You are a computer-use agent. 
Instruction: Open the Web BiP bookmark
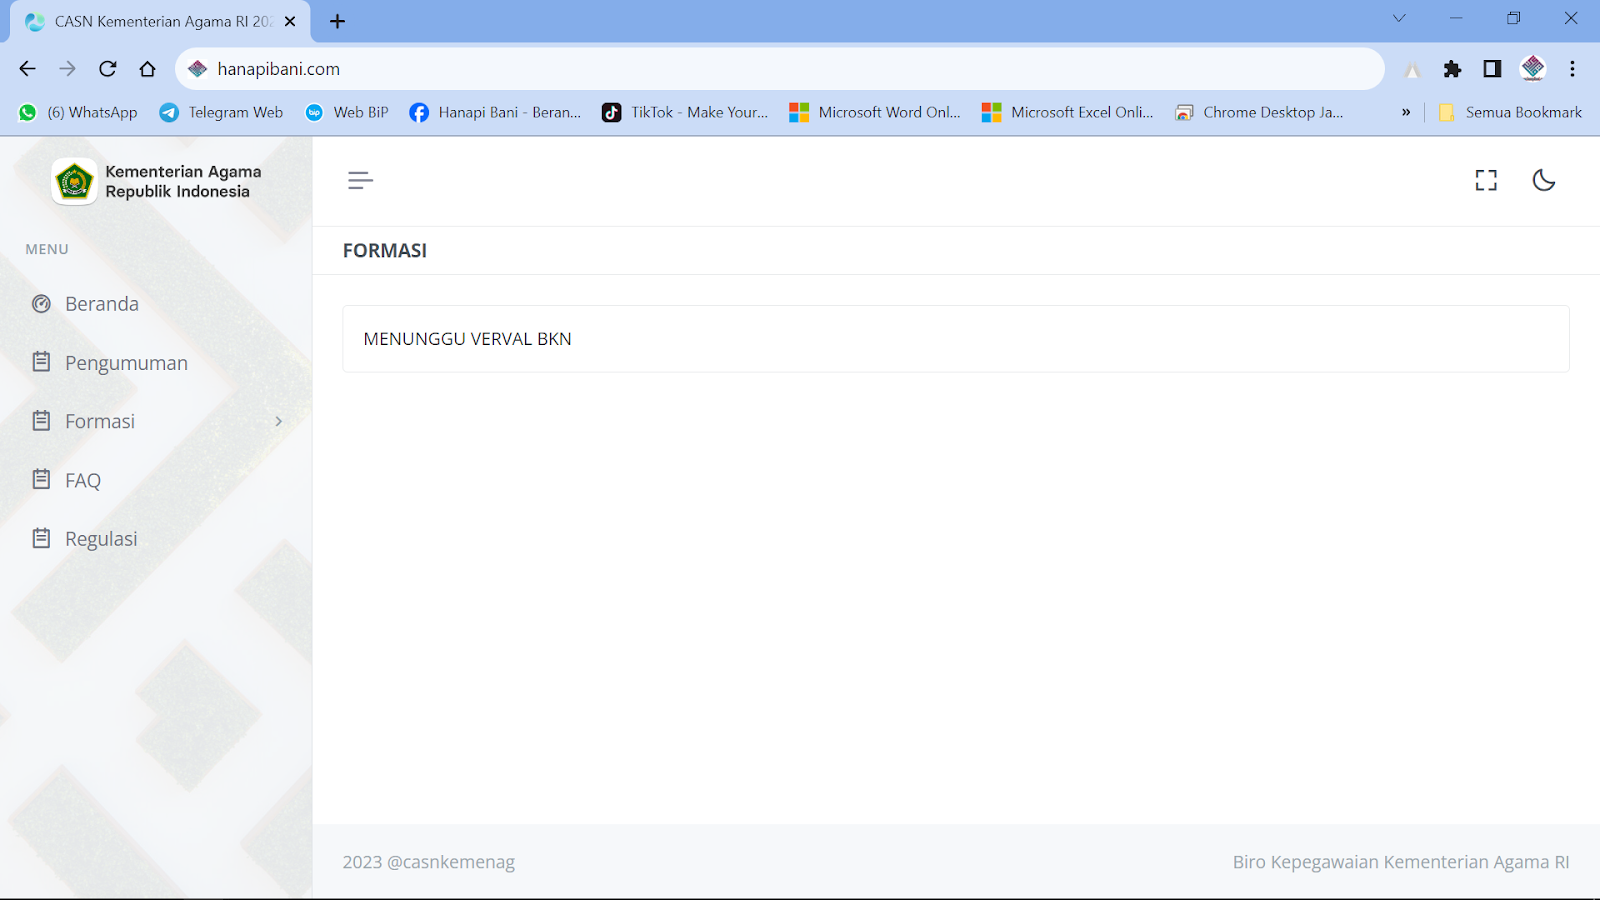(346, 112)
